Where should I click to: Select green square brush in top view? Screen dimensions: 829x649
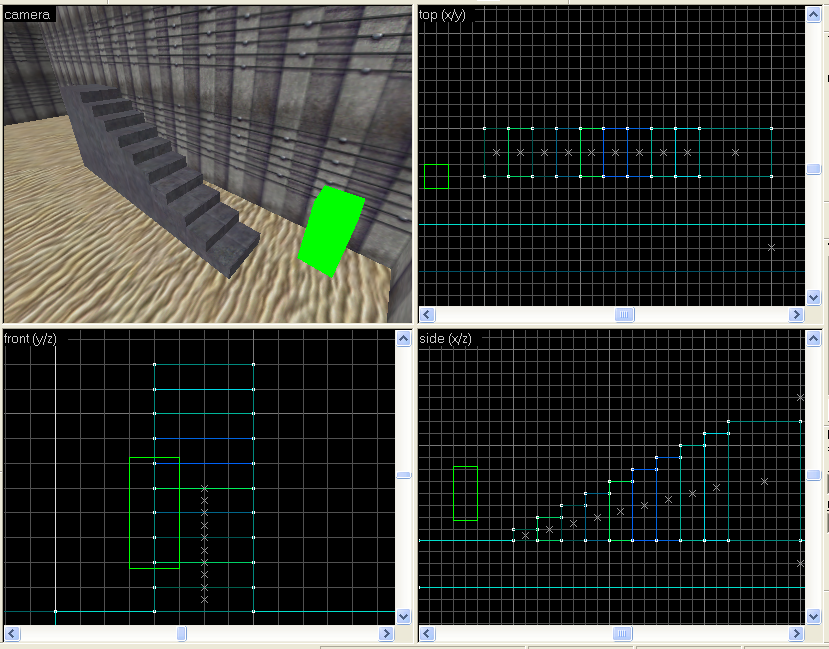(x=436, y=177)
